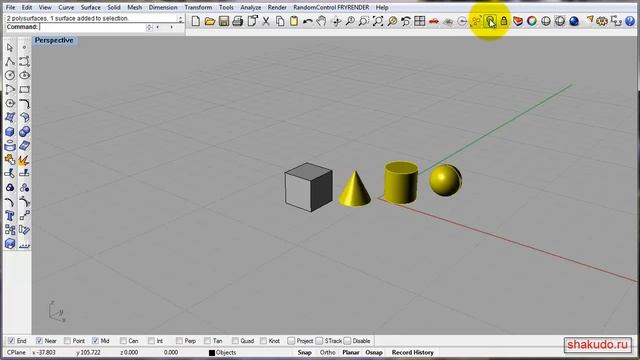
Task: Check the Disable osnap option
Action: [x=347, y=341]
